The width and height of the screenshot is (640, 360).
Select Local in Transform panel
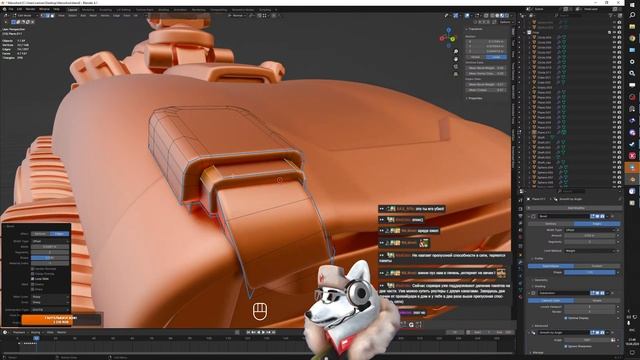[496, 57]
